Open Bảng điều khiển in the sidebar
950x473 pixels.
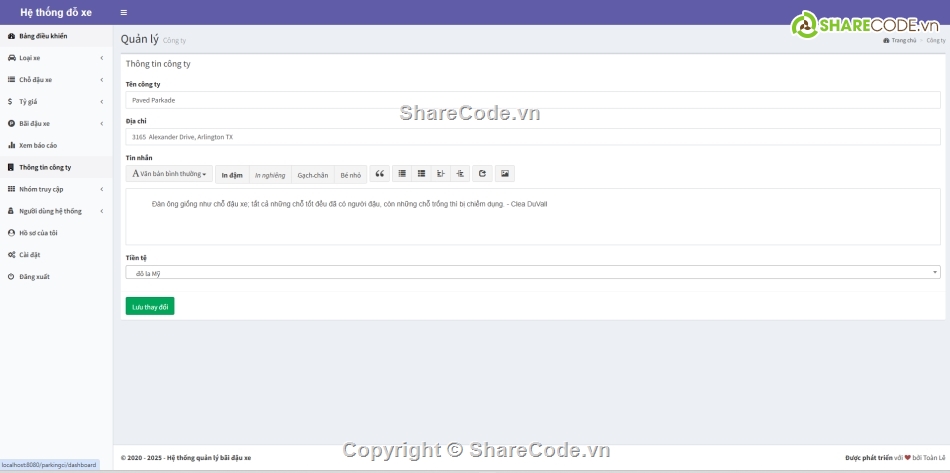click(x=56, y=36)
